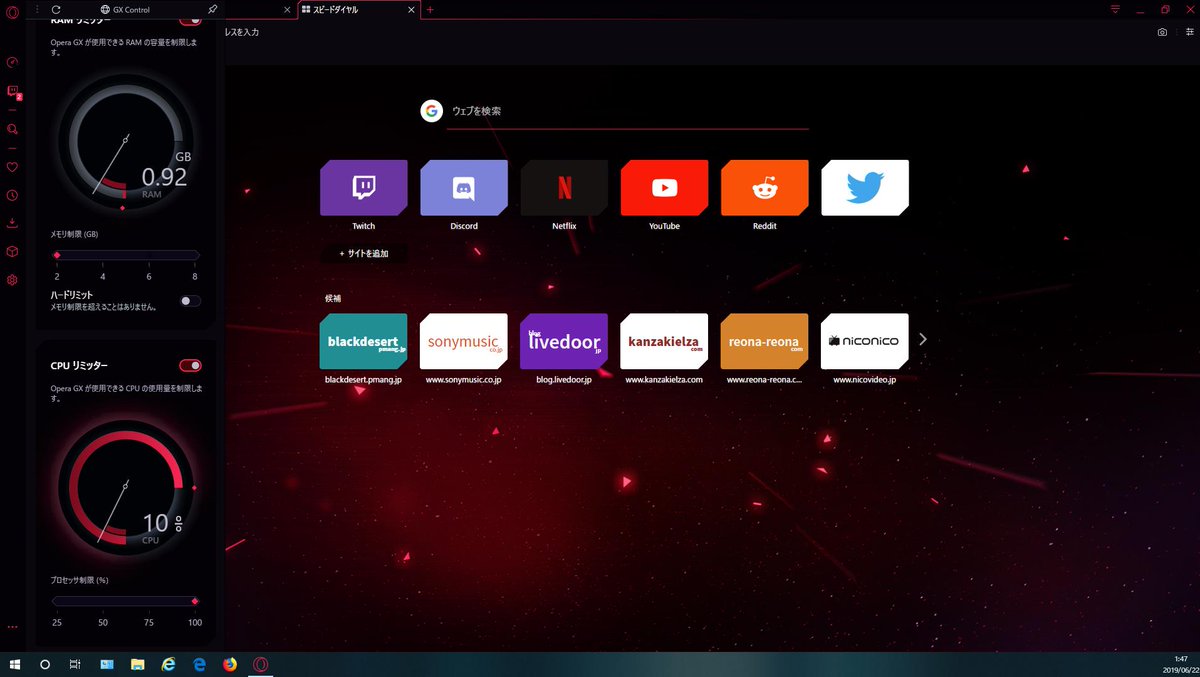Open blackdesert.pmang.jp suggestion tile
This screenshot has width=1200, height=677.
tap(364, 341)
